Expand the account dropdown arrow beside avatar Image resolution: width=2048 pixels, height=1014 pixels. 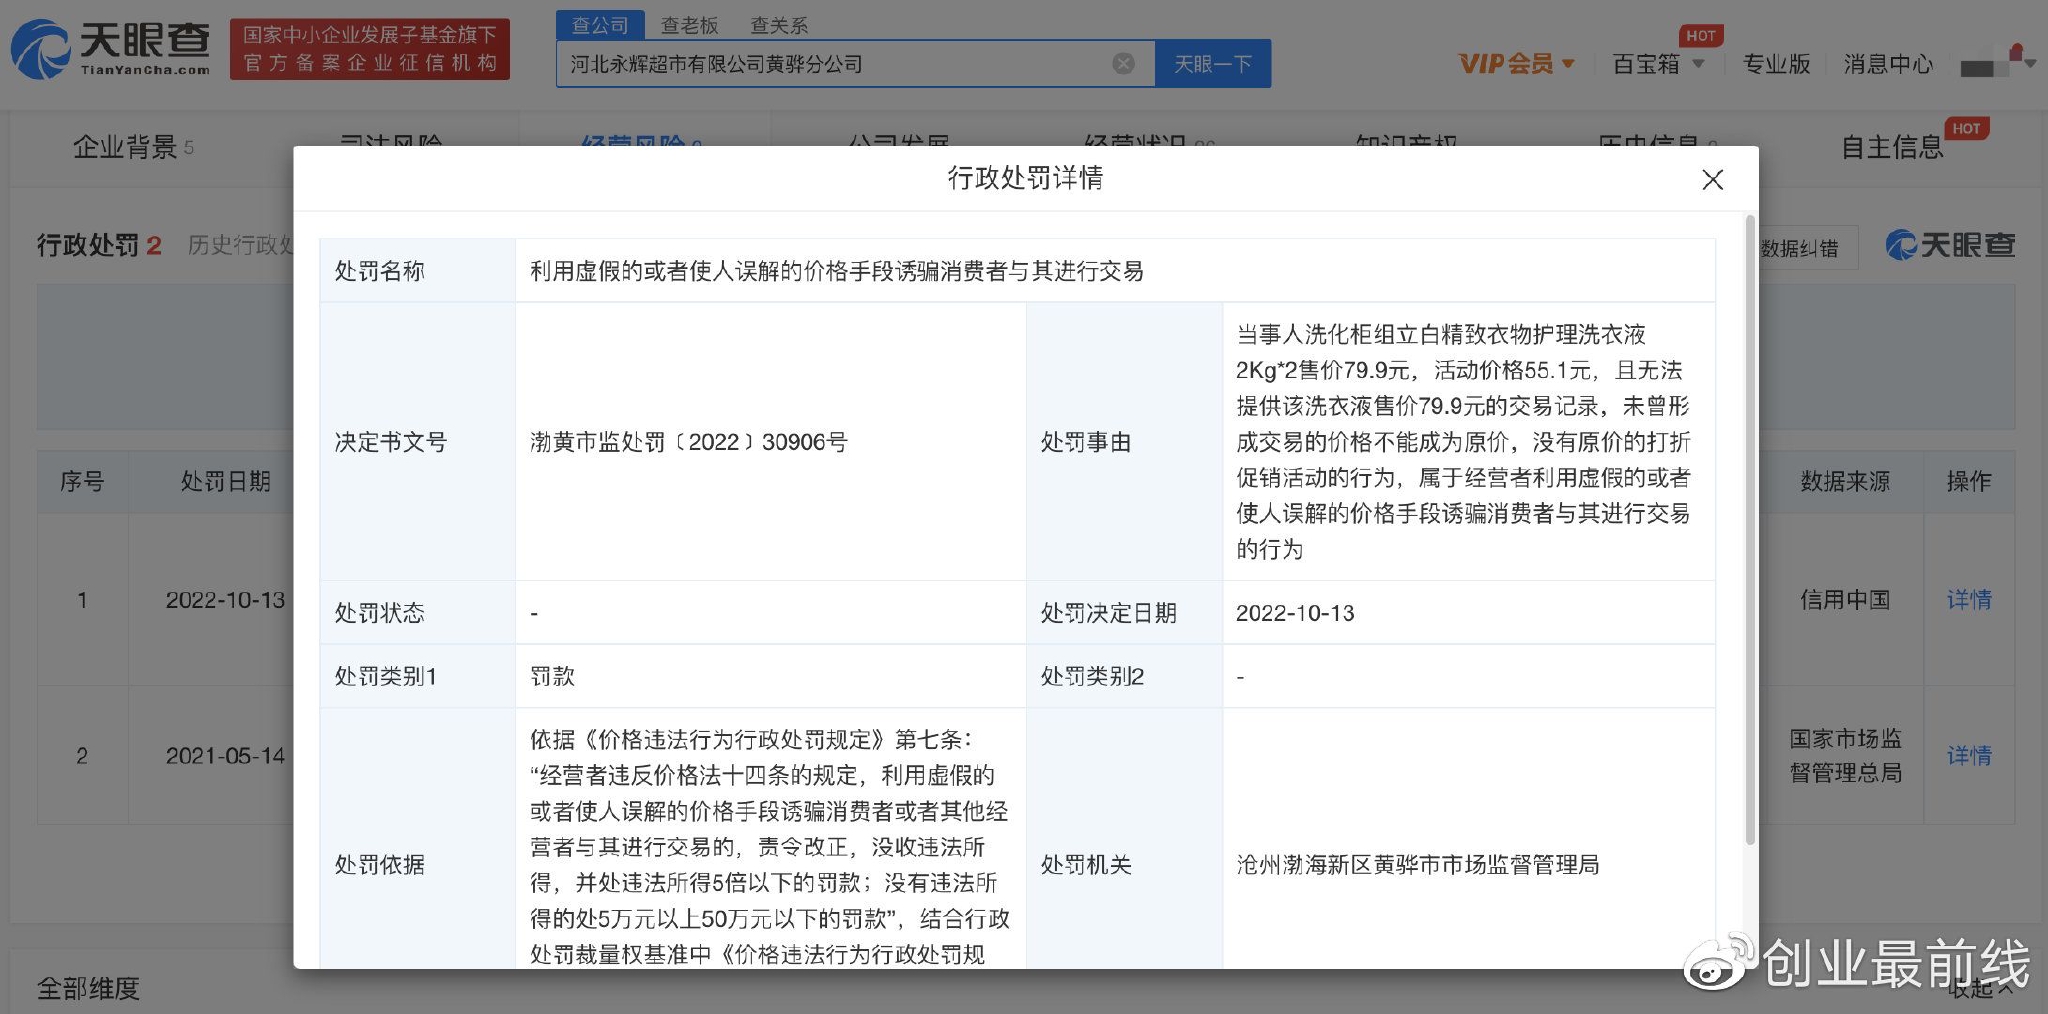[x=2030, y=63]
